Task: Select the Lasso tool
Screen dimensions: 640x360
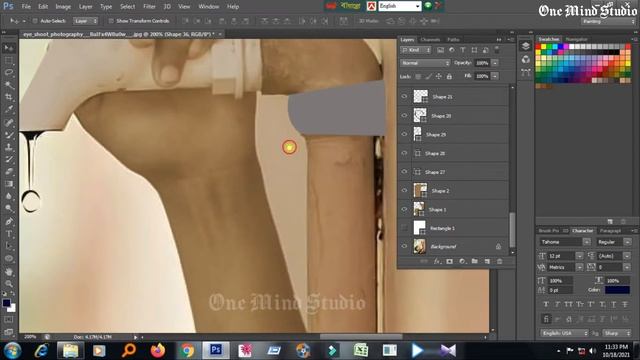Action: 9,73
